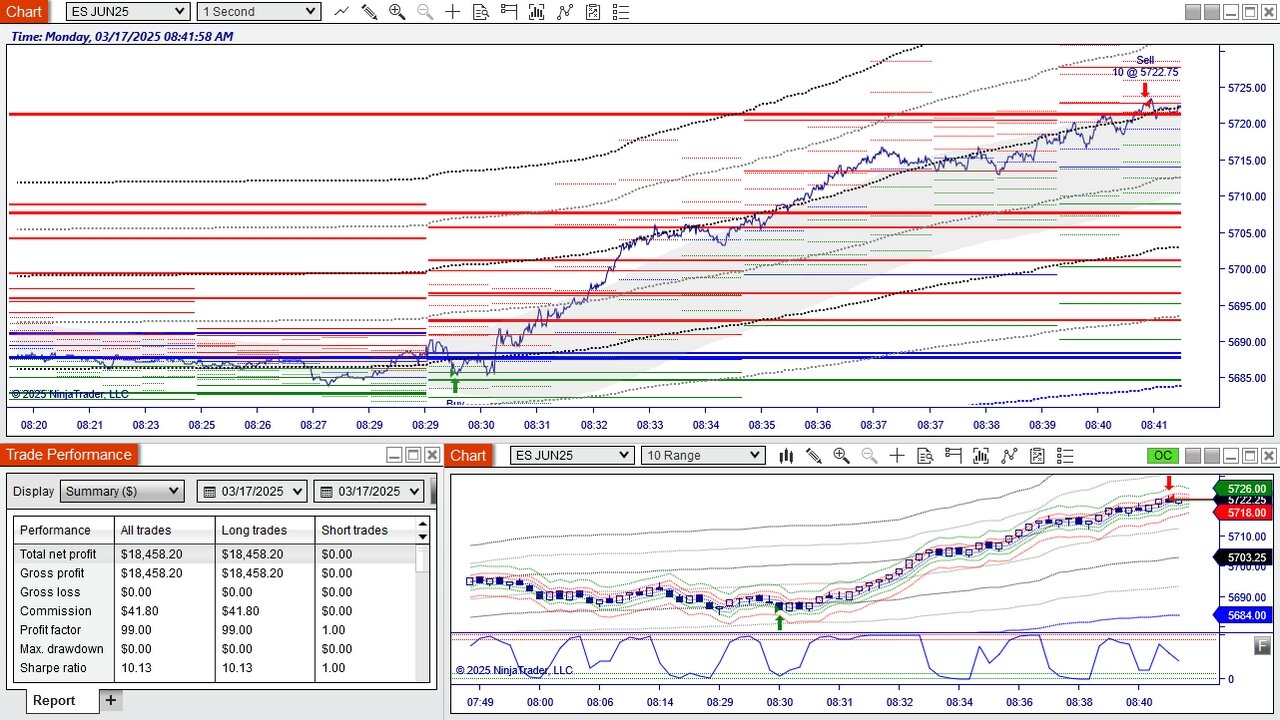Open strategies icon in bottom chart toolbar
1280x720 pixels.
pyautogui.click(x=1037, y=455)
